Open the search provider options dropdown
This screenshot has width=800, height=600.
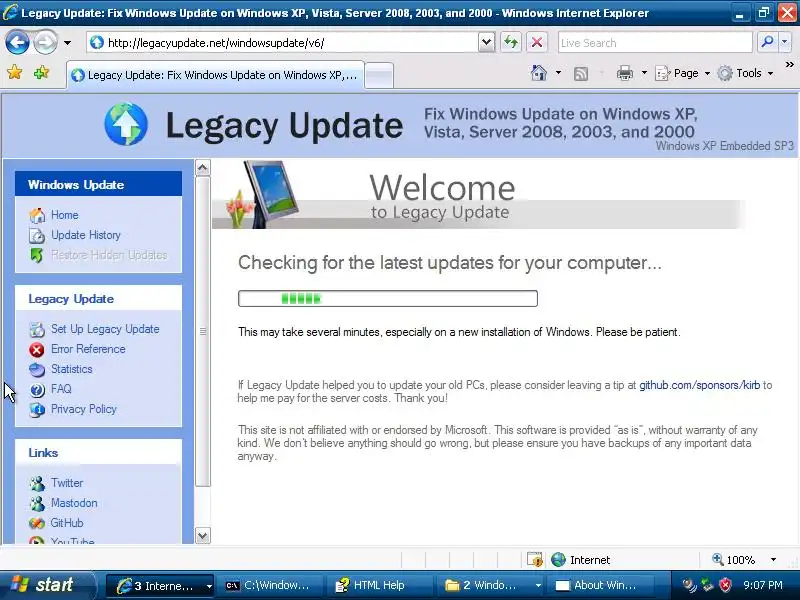(785, 42)
